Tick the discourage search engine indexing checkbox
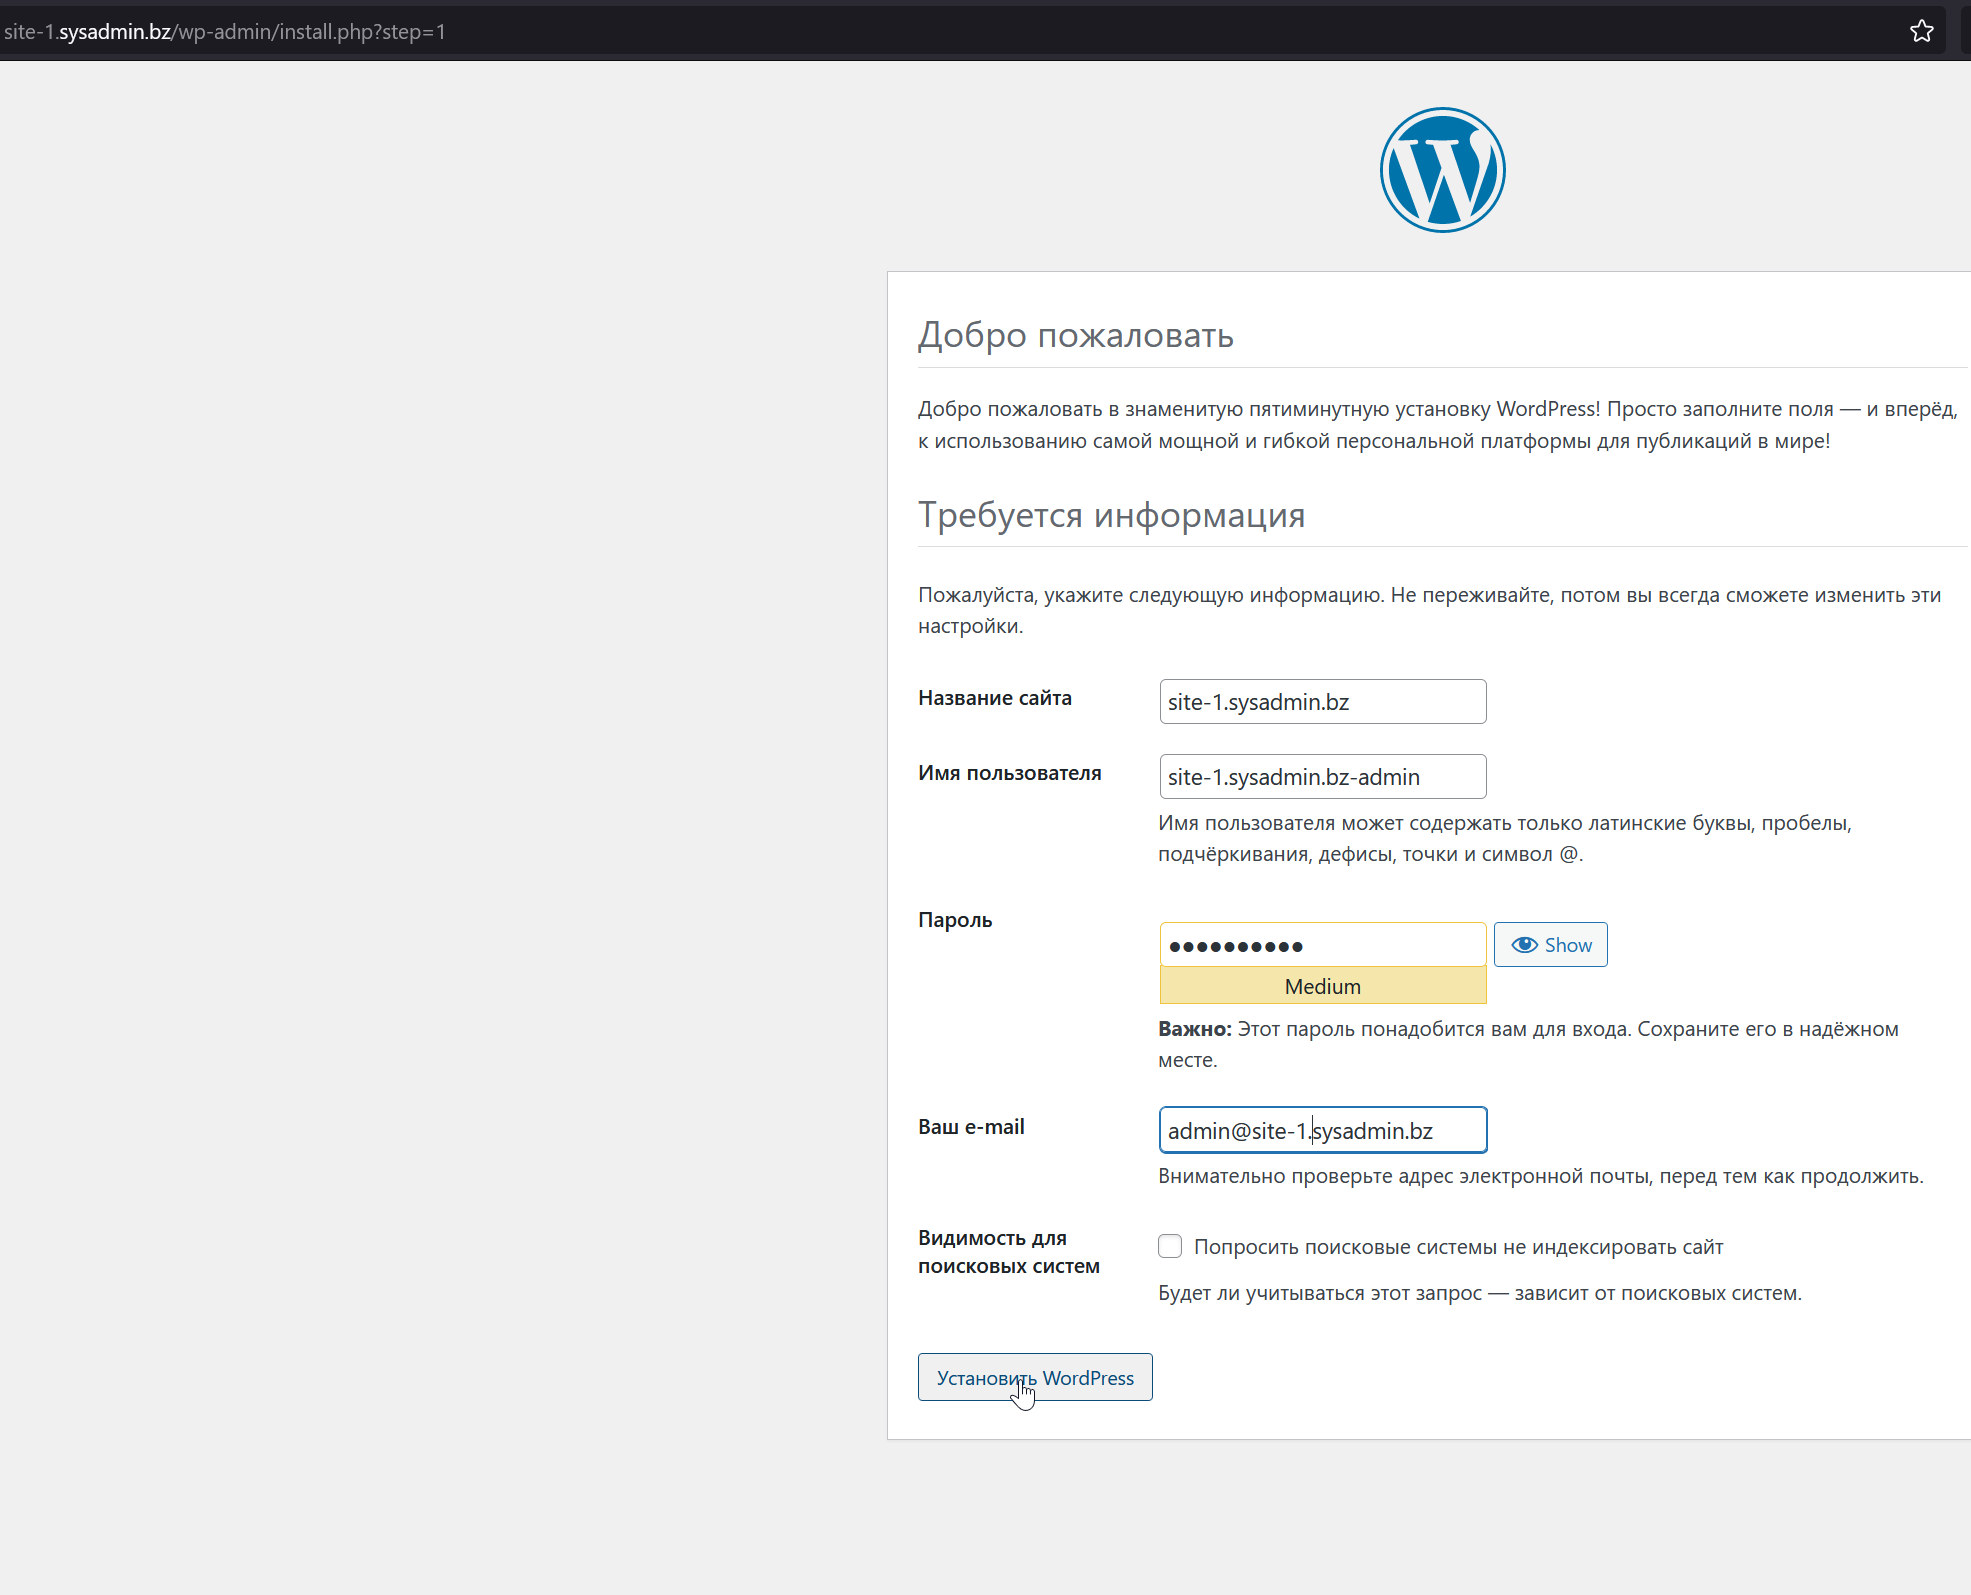Viewport: 1971px width, 1595px height. coord(1170,1246)
